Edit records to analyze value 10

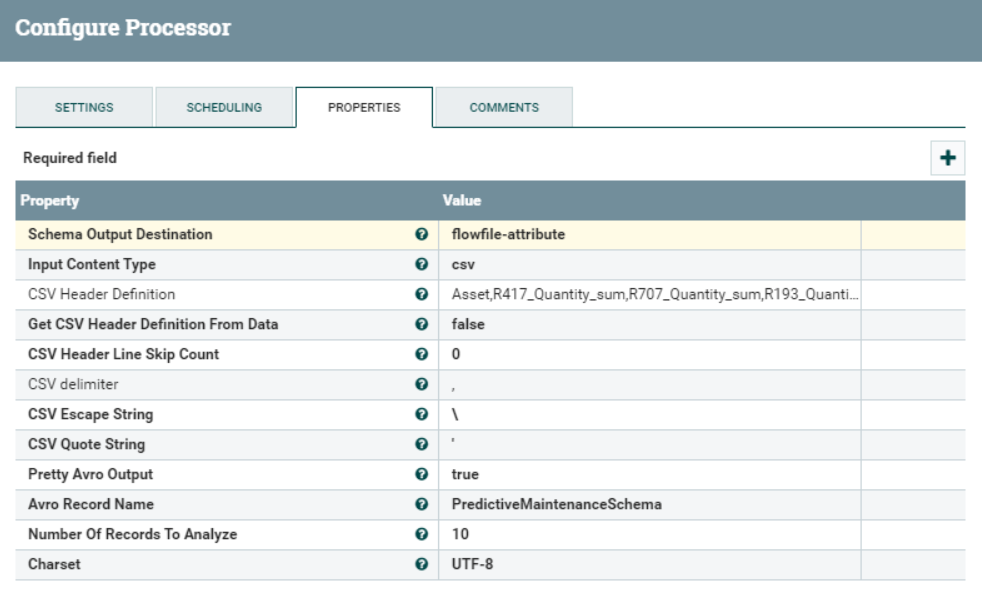(x=649, y=534)
